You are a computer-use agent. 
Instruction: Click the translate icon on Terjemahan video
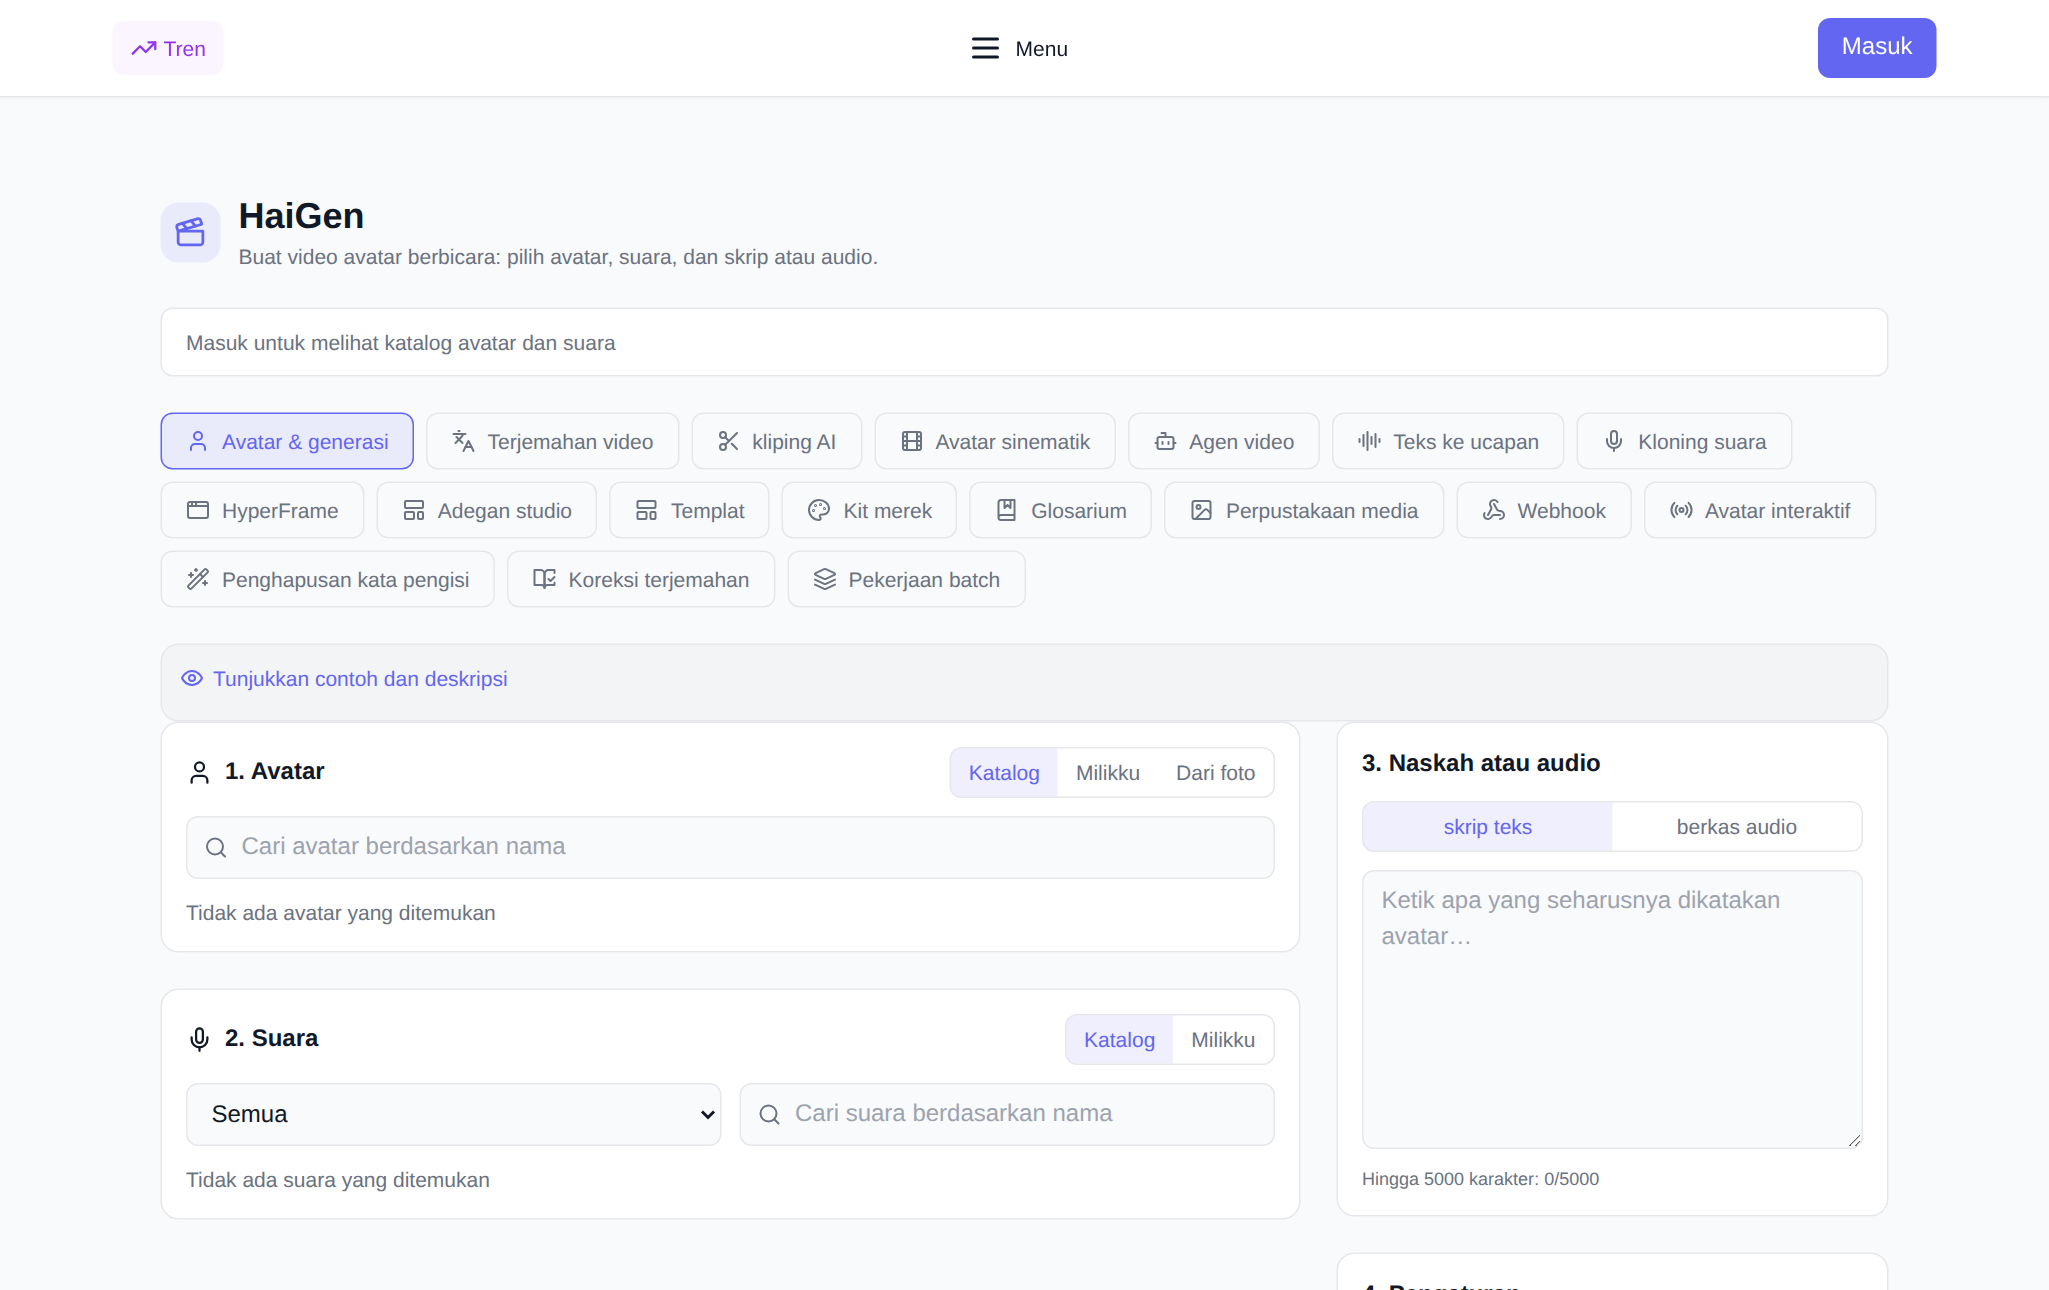(x=463, y=441)
